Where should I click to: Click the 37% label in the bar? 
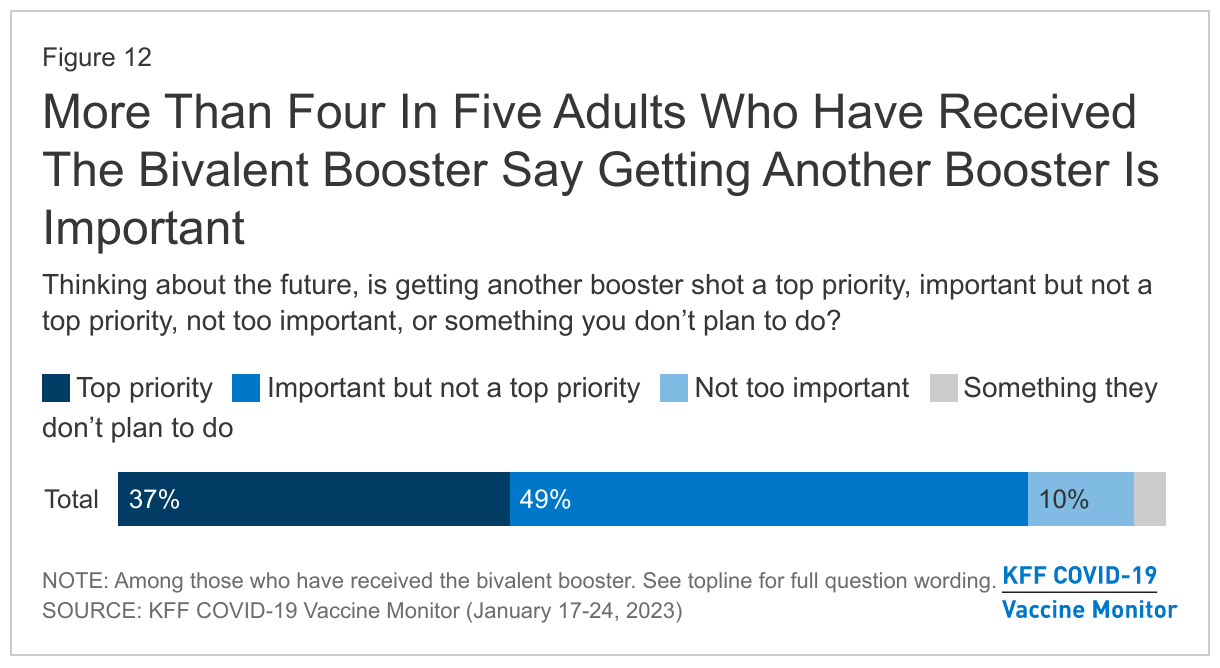(154, 499)
